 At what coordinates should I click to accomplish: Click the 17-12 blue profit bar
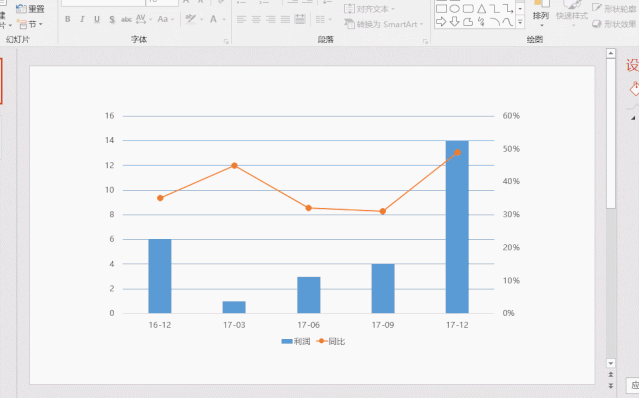click(457, 227)
